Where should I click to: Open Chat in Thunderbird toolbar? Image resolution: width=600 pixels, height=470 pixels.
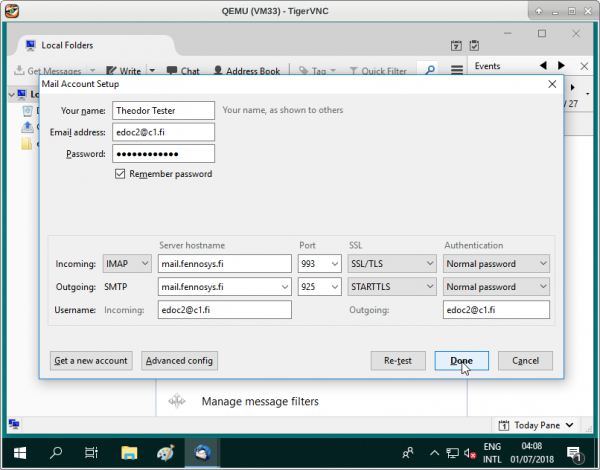[183, 71]
